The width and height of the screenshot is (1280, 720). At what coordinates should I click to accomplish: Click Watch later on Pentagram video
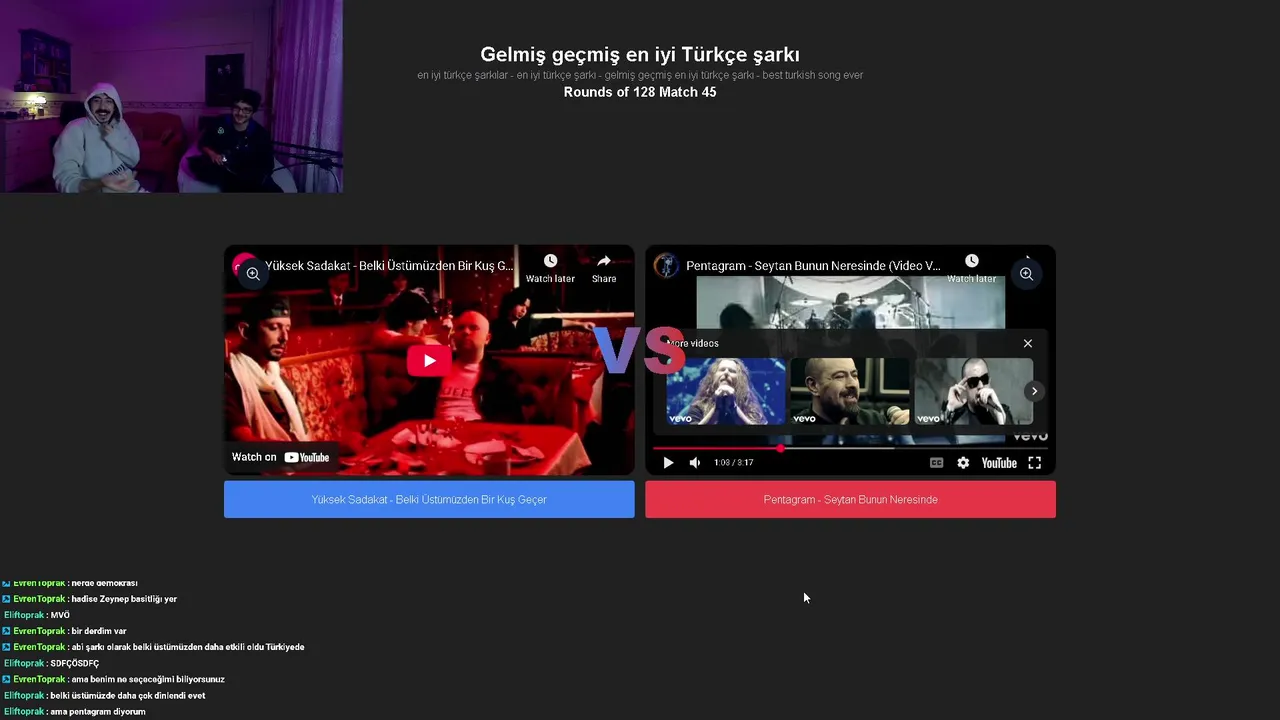(971, 269)
